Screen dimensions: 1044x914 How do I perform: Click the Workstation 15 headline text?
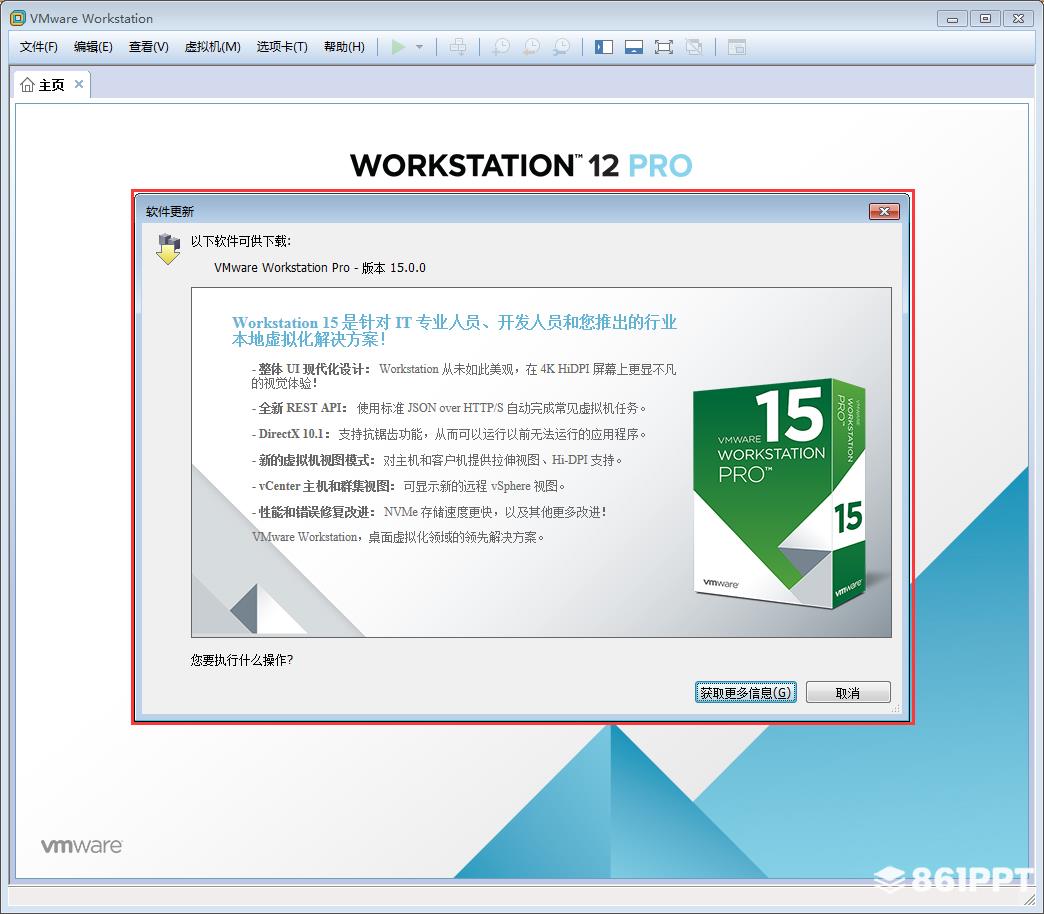coord(454,331)
